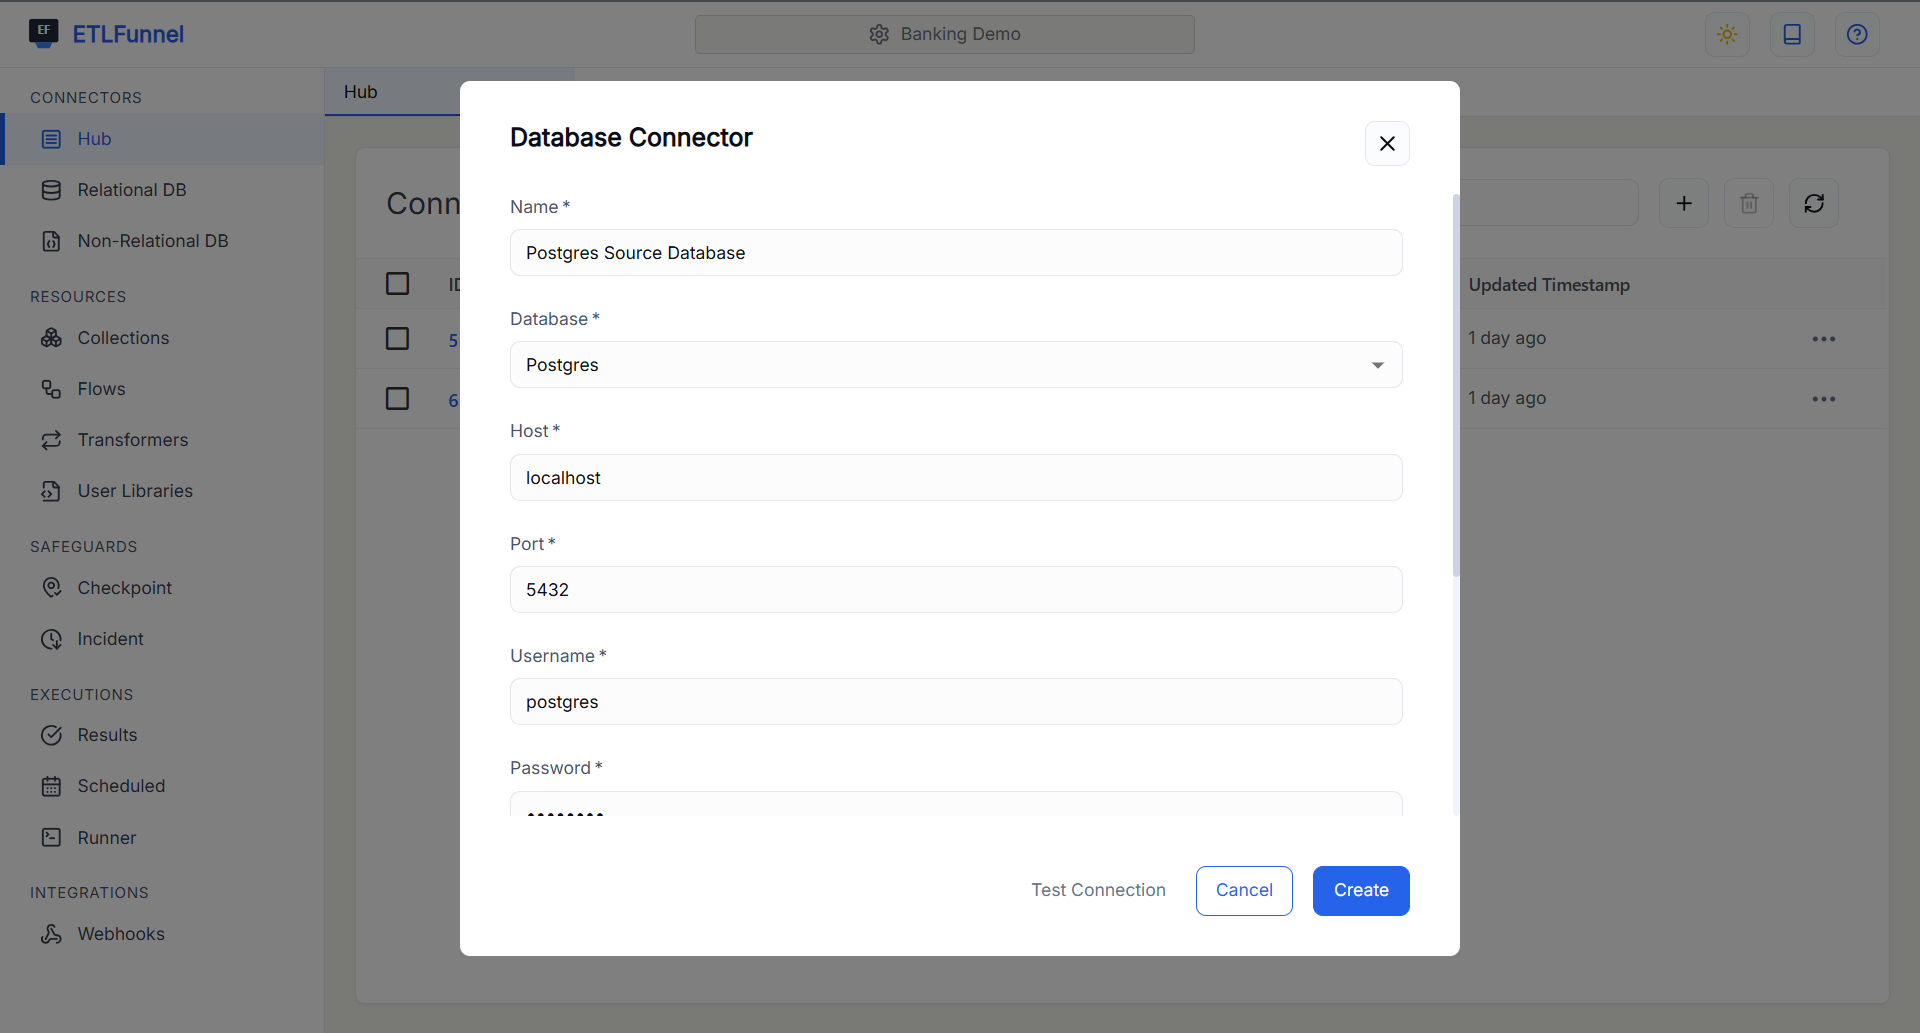Click the Host input containing localhost
Image resolution: width=1920 pixels, height=1033 pixels.
point(956,477)
